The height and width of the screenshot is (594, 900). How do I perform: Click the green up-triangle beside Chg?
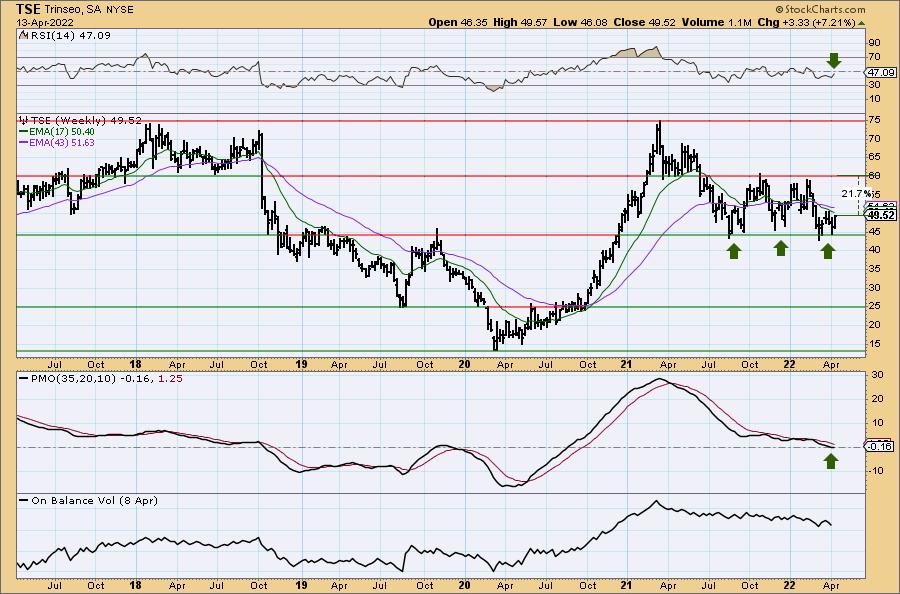862,23
